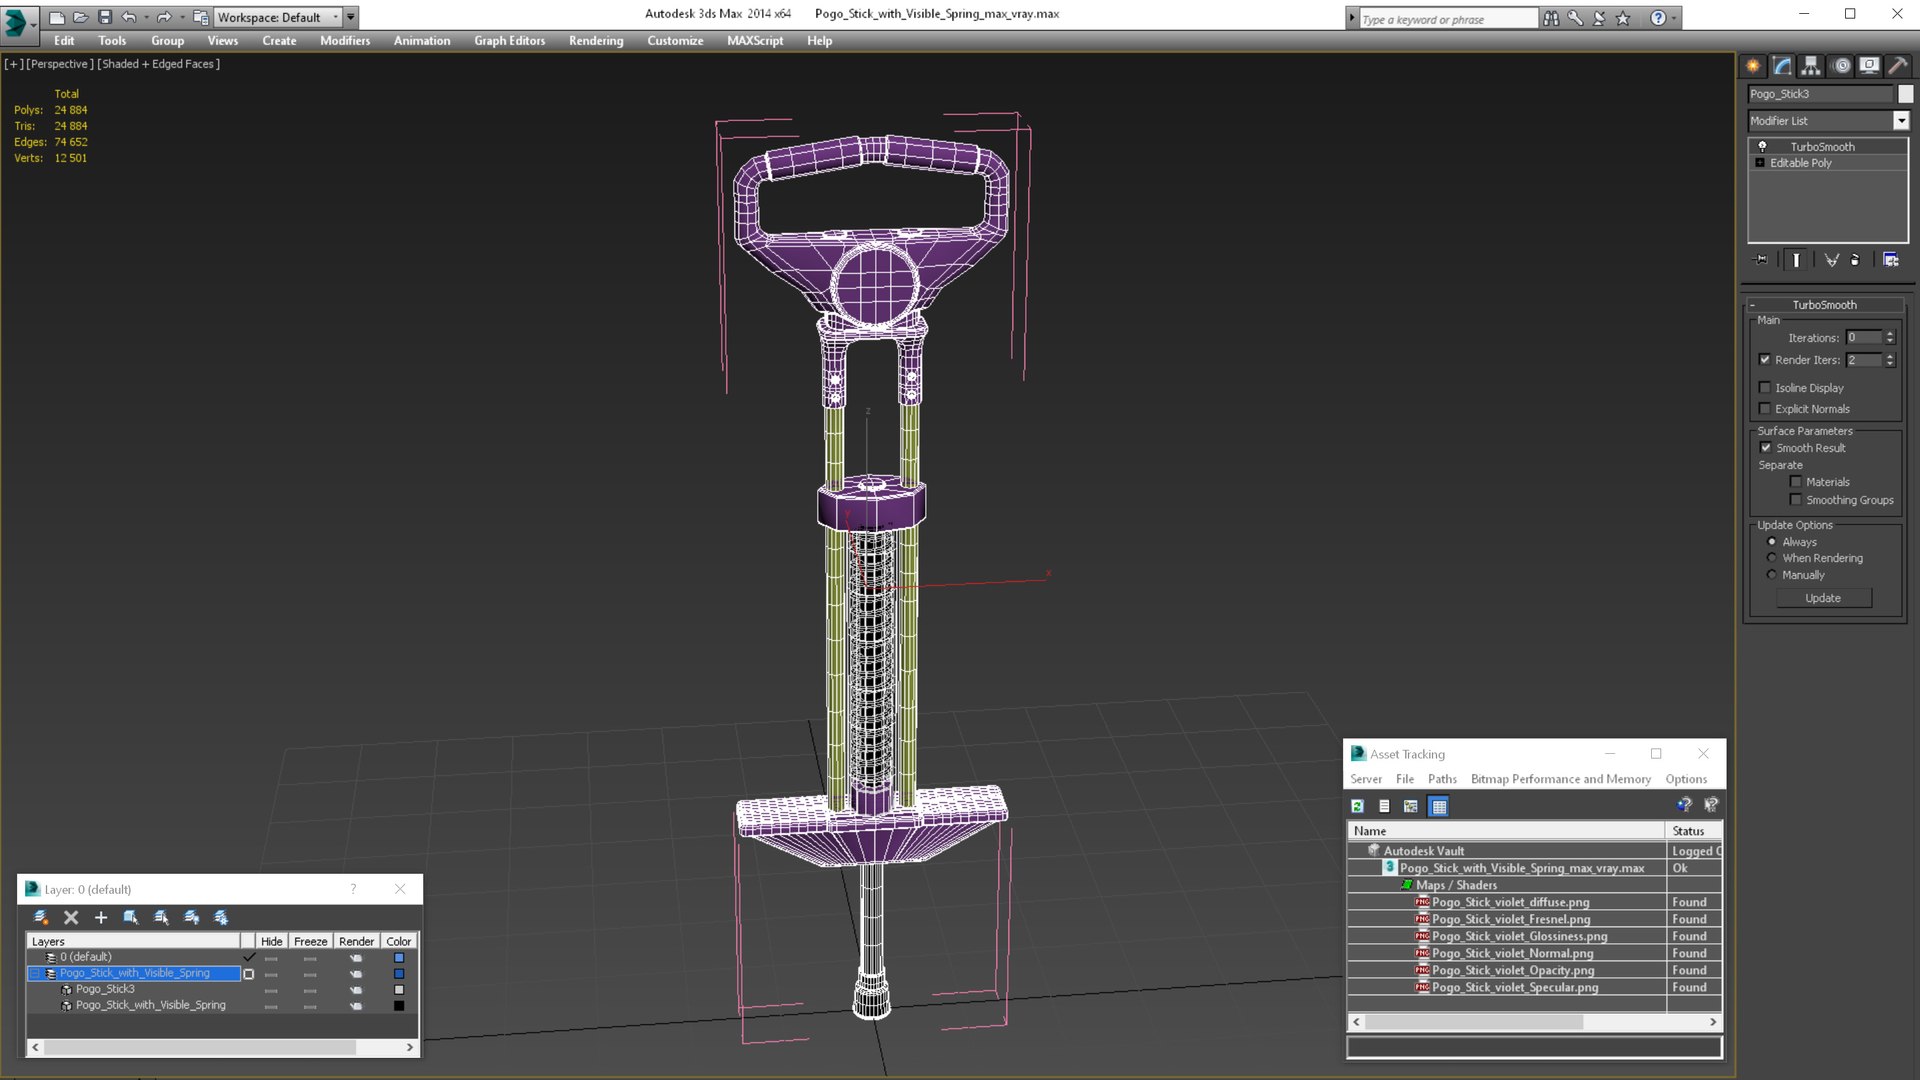Increase the Iterations spinner value
This screenshot has height=1080, width=1920.
(x=1890, y=334)
